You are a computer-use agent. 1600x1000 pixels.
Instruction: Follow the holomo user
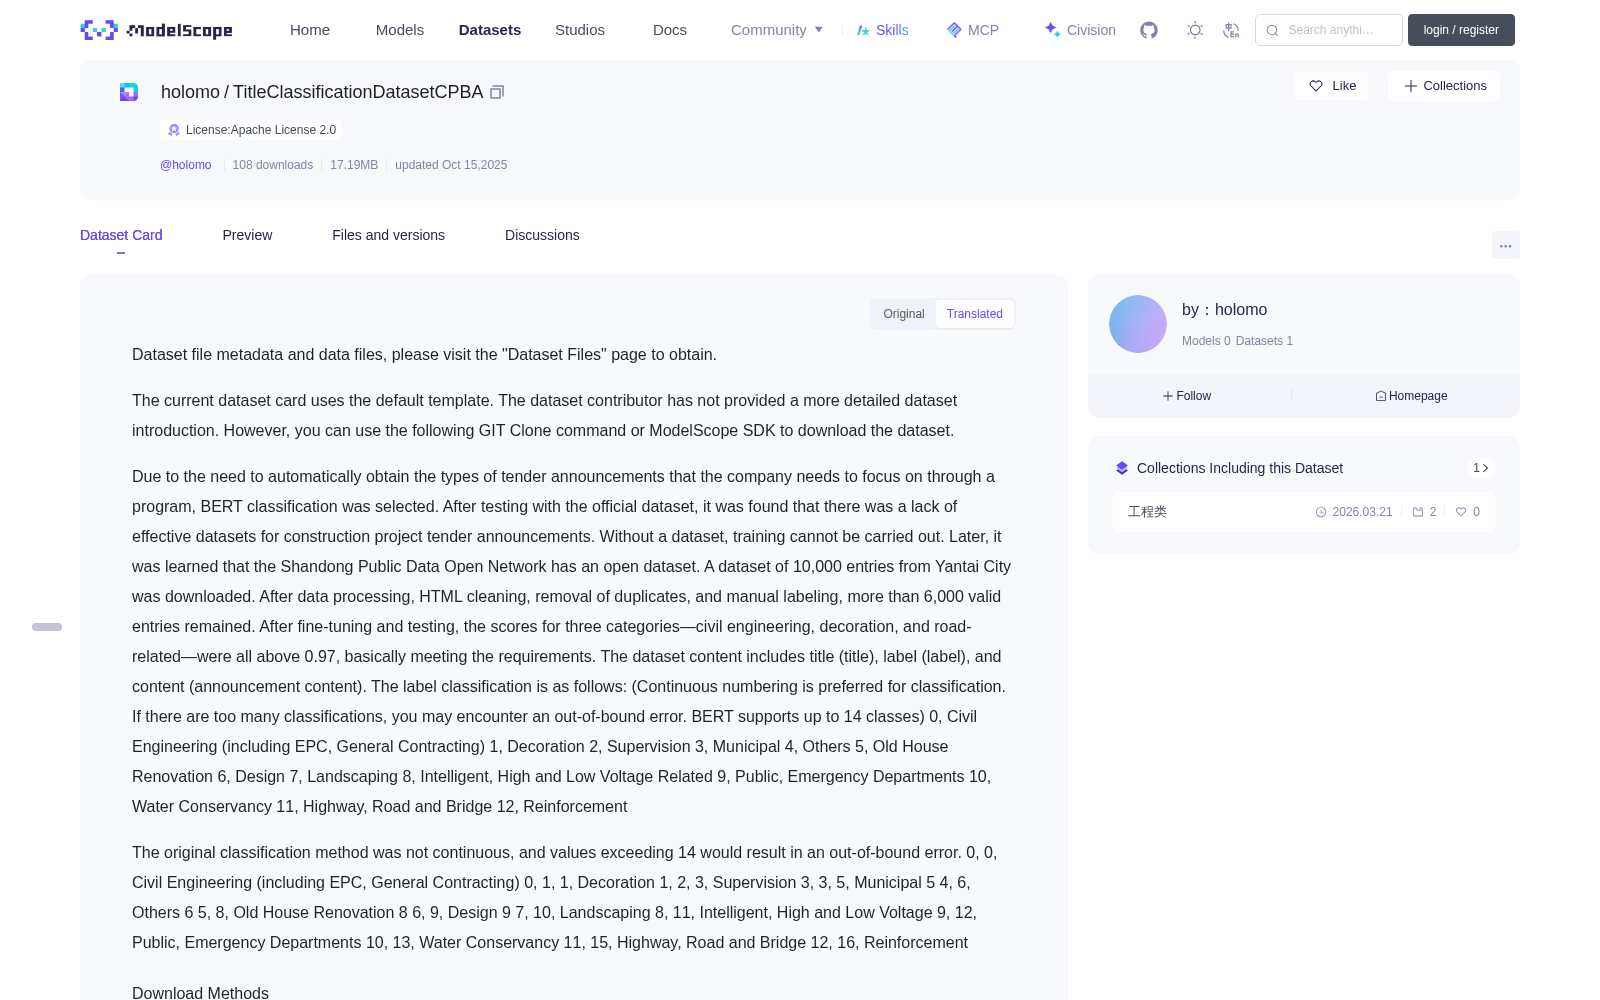click(1187, 396)
